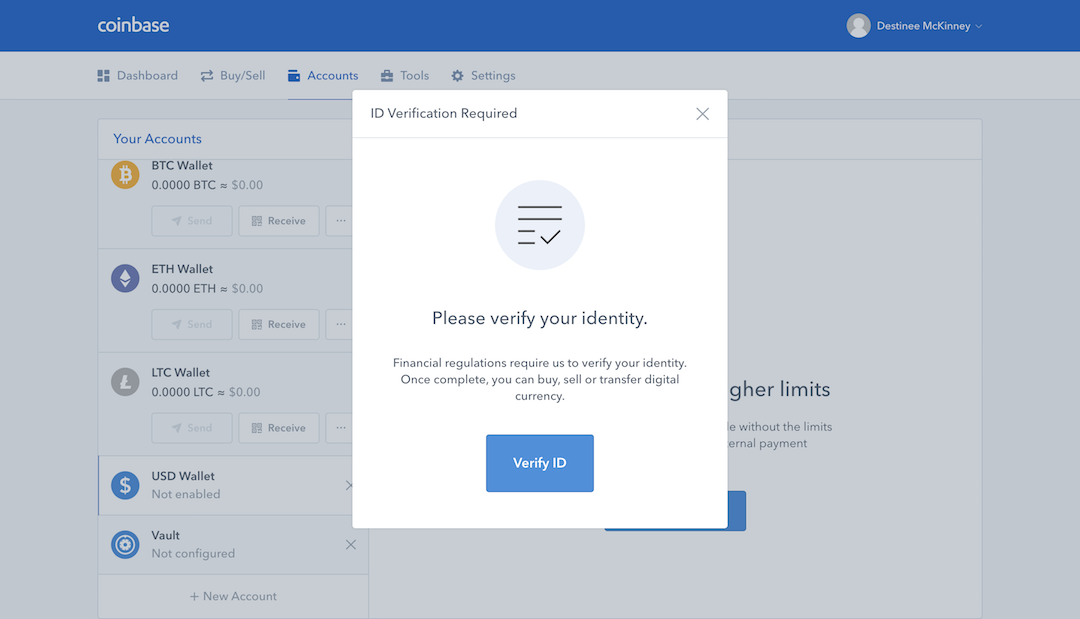The image size is (1080, 619).
Task: Click the Bitcoin wallet icon
Action: point(125,175)
